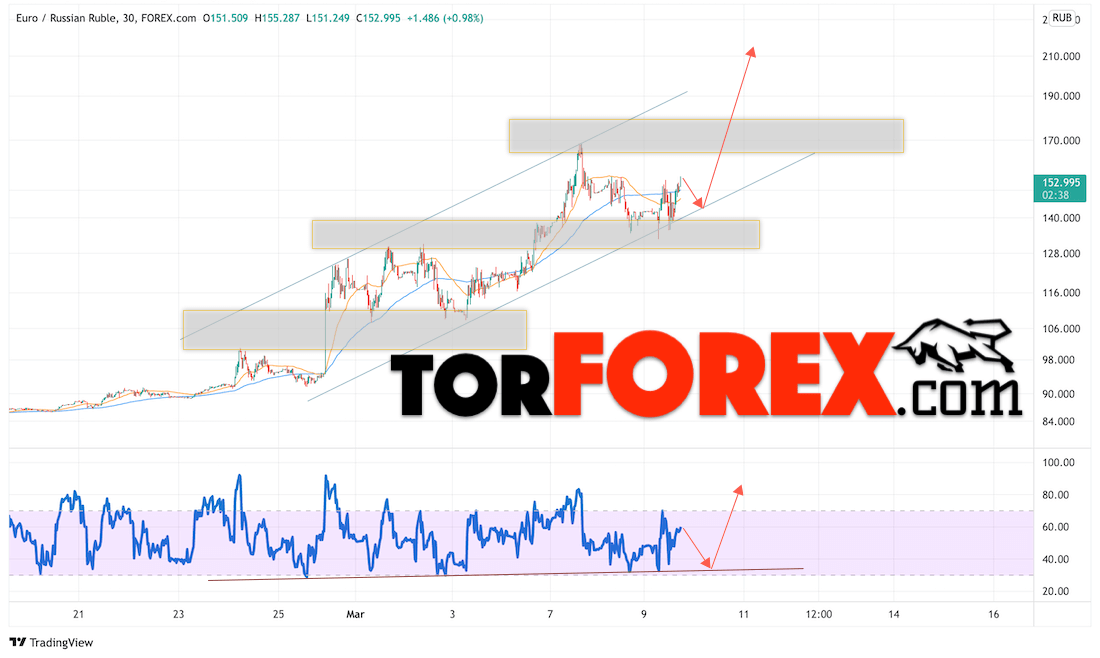Click the date label 9 on time axis
This screenshot has height=658, width=1100.
644,614
